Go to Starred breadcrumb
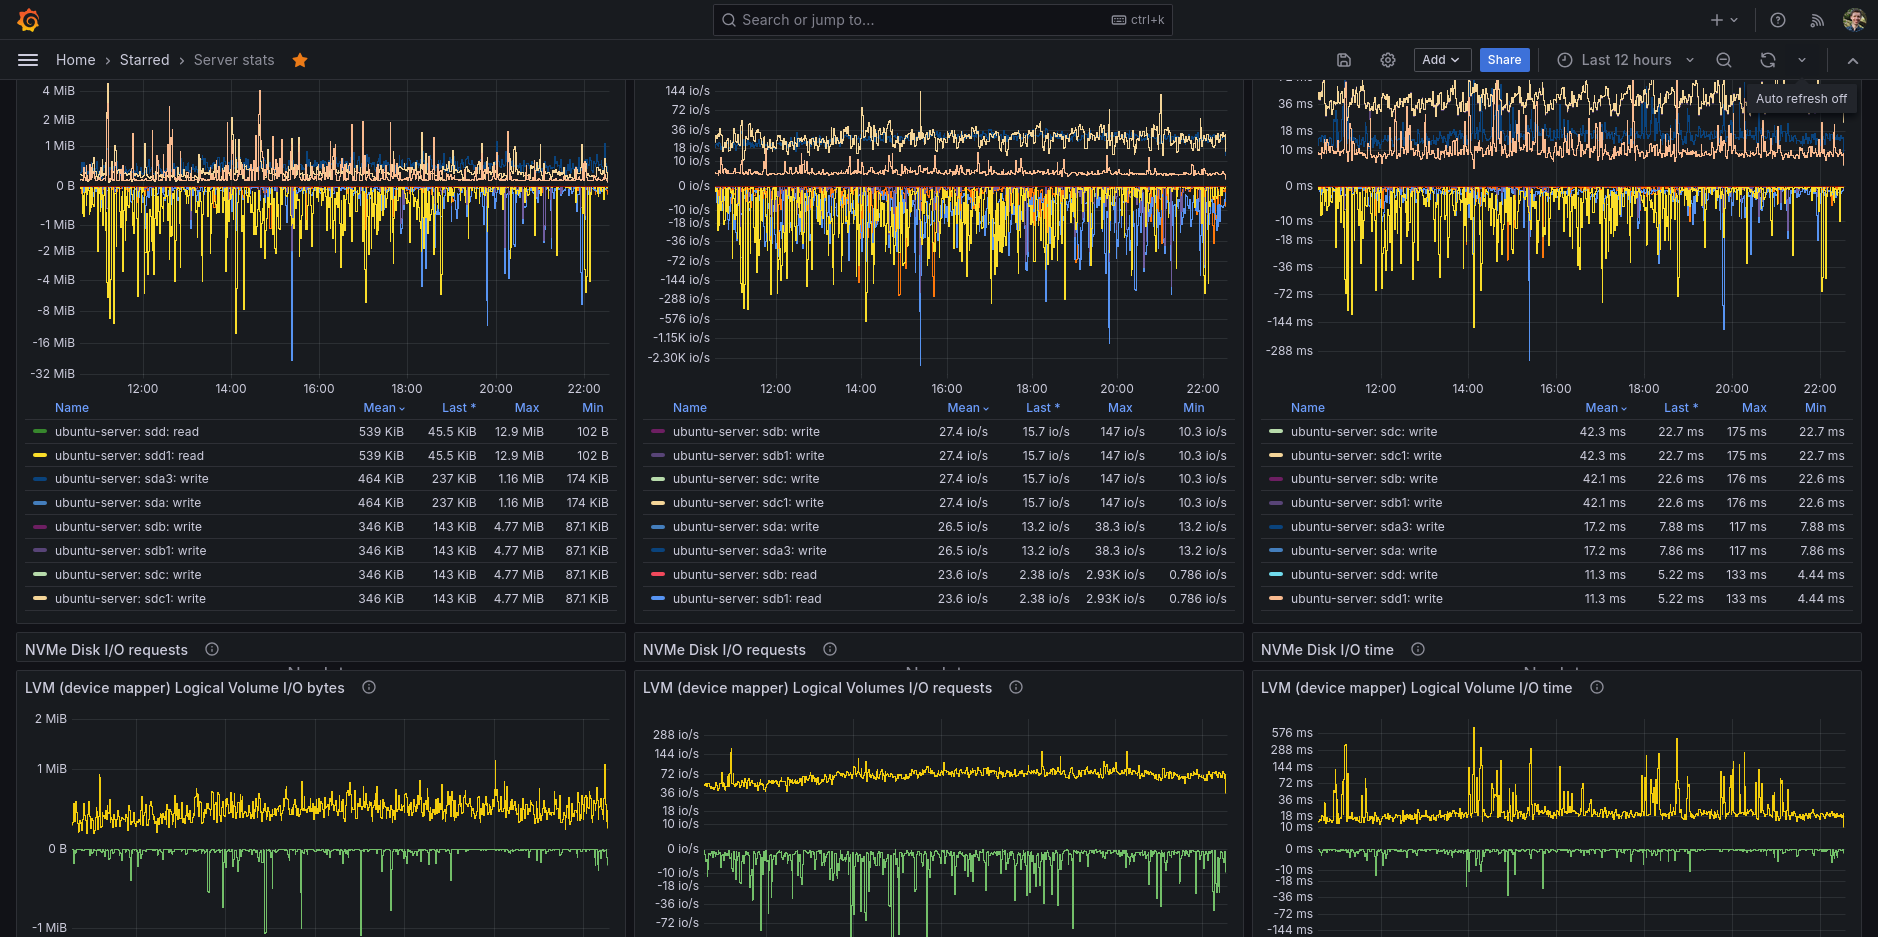 (x=145, y=60)
